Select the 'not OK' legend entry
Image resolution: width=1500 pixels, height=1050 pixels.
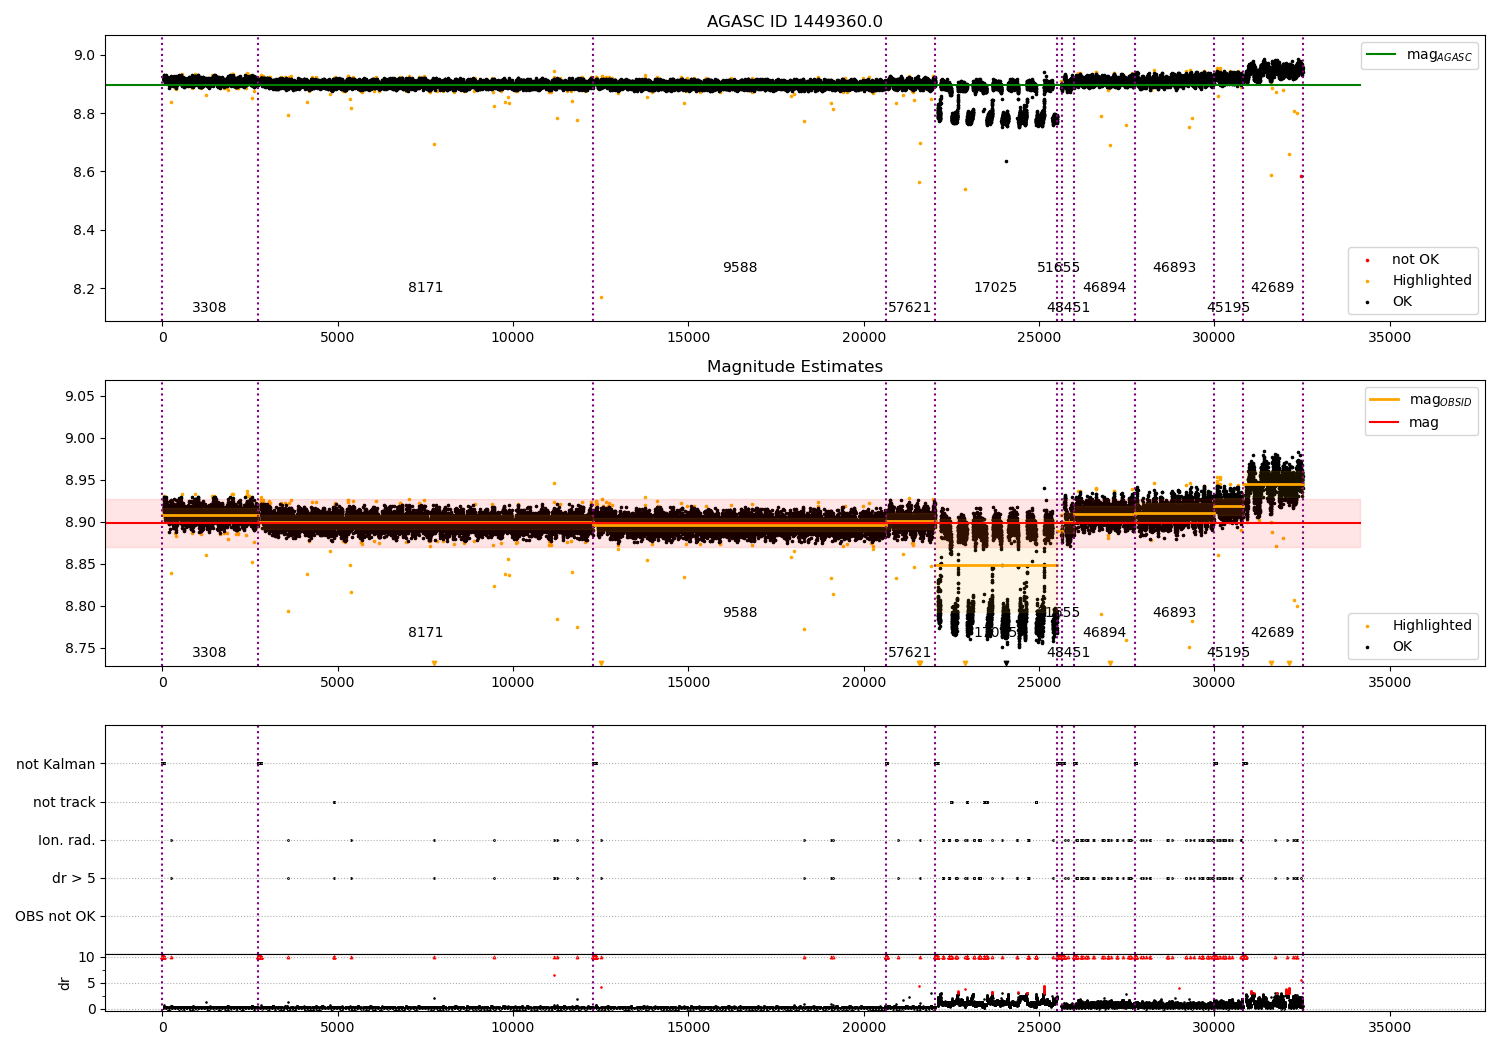[1415, 260]
